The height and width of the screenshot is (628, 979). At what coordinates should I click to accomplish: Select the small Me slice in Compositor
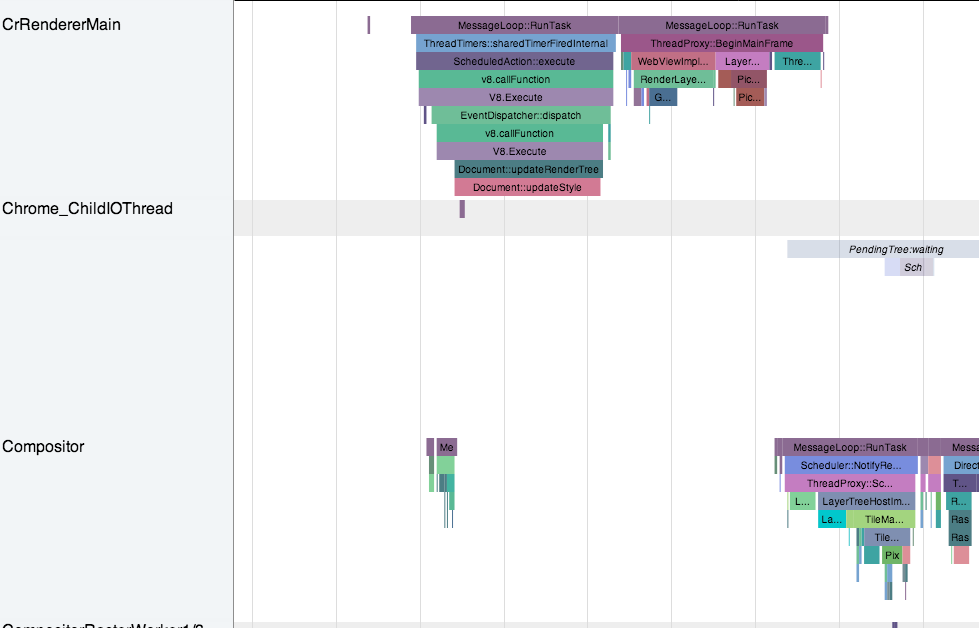(x=446, y=448)
